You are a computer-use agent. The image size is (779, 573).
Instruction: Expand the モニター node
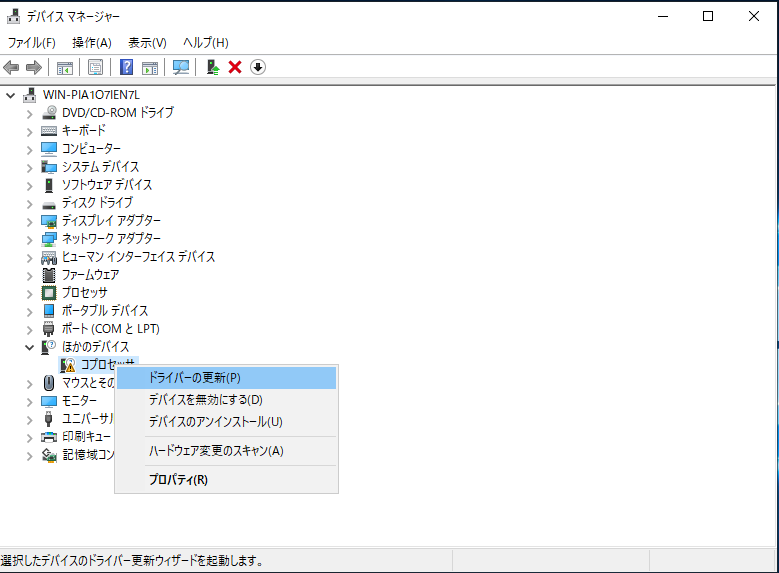tap(29, 402)
